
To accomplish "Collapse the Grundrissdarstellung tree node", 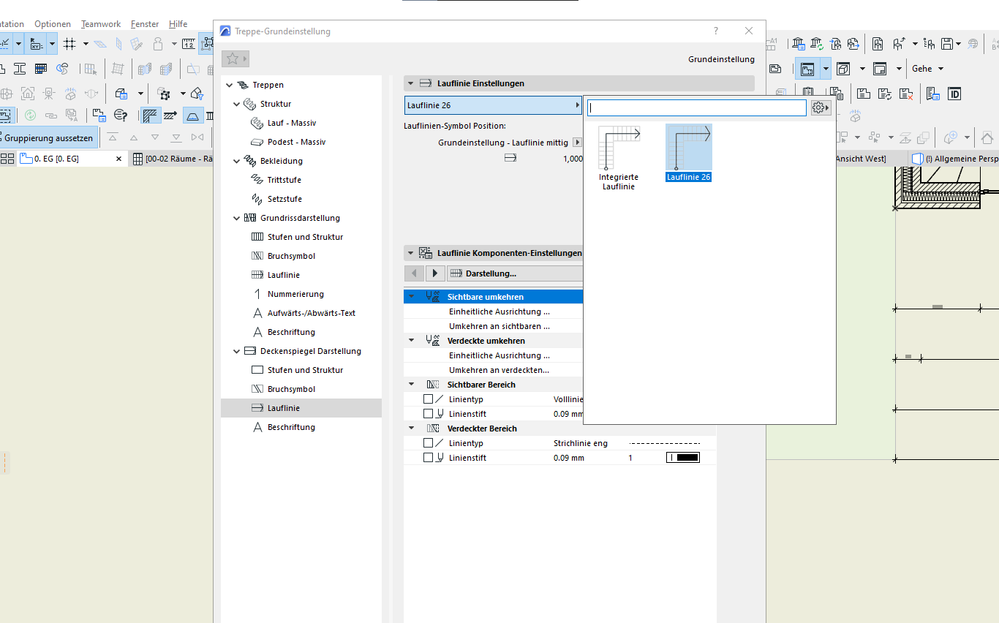I will point(237,218).
